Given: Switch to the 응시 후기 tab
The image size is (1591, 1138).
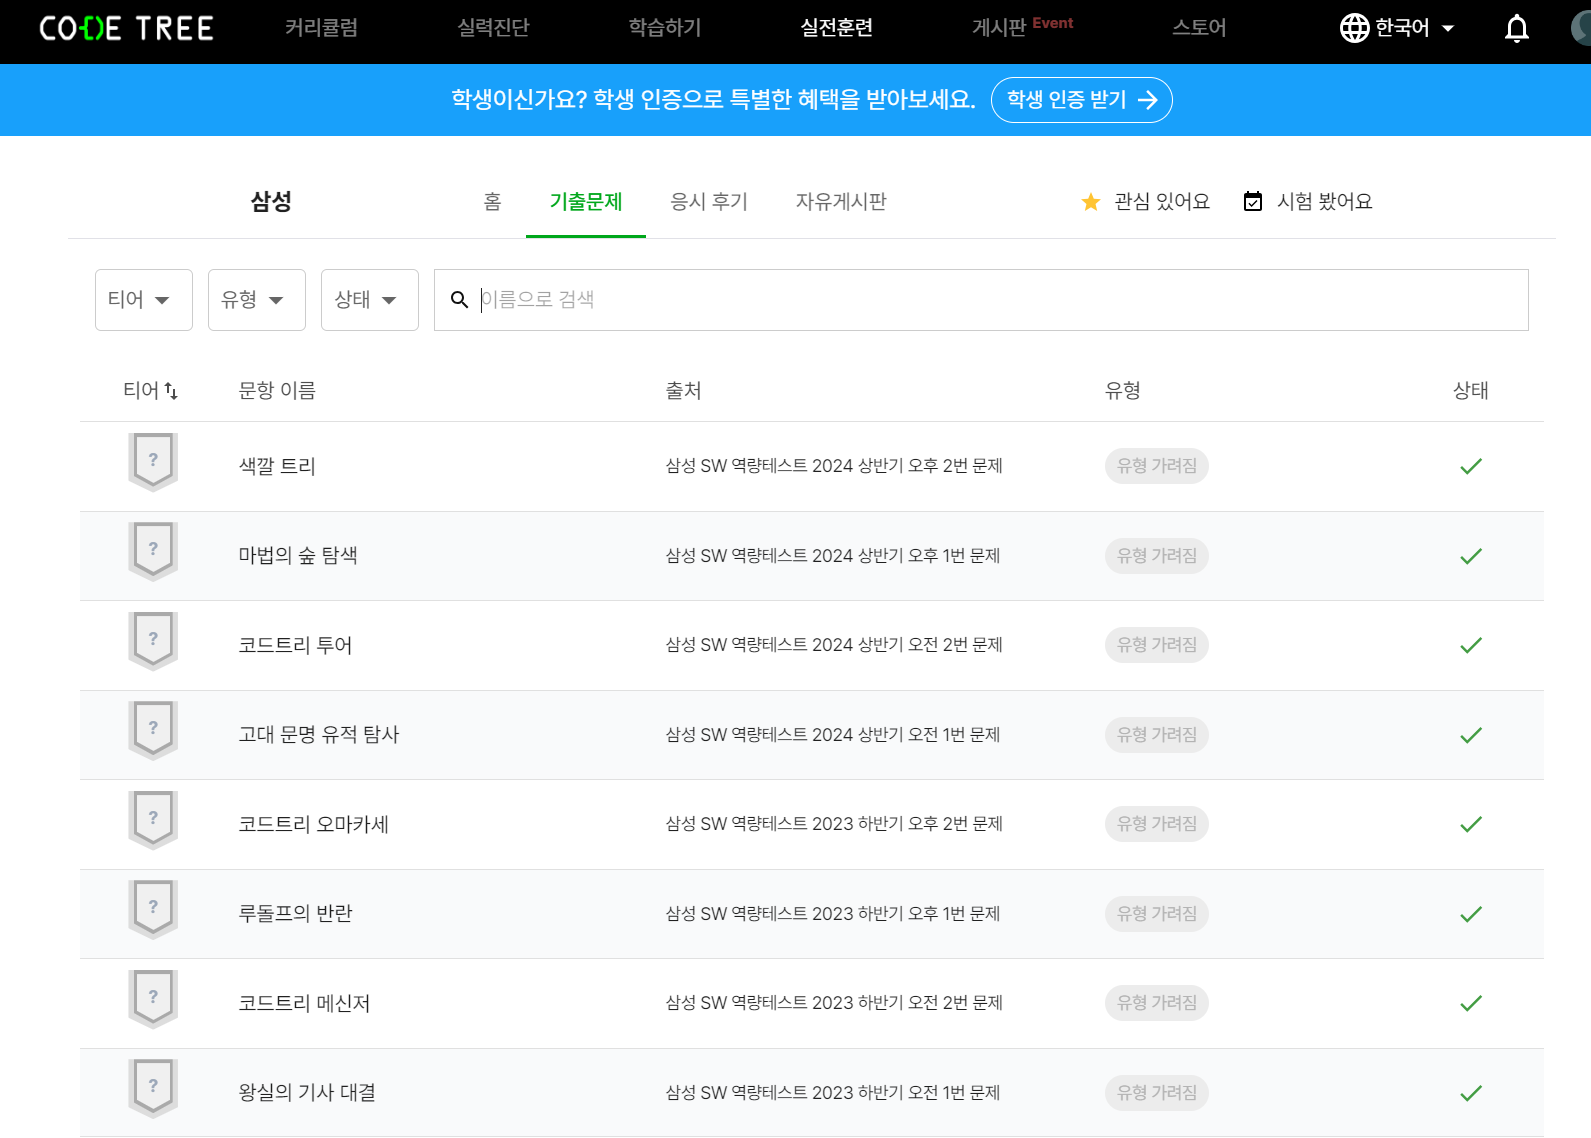Looking at the screenshot, I should (x=709, y=202).
